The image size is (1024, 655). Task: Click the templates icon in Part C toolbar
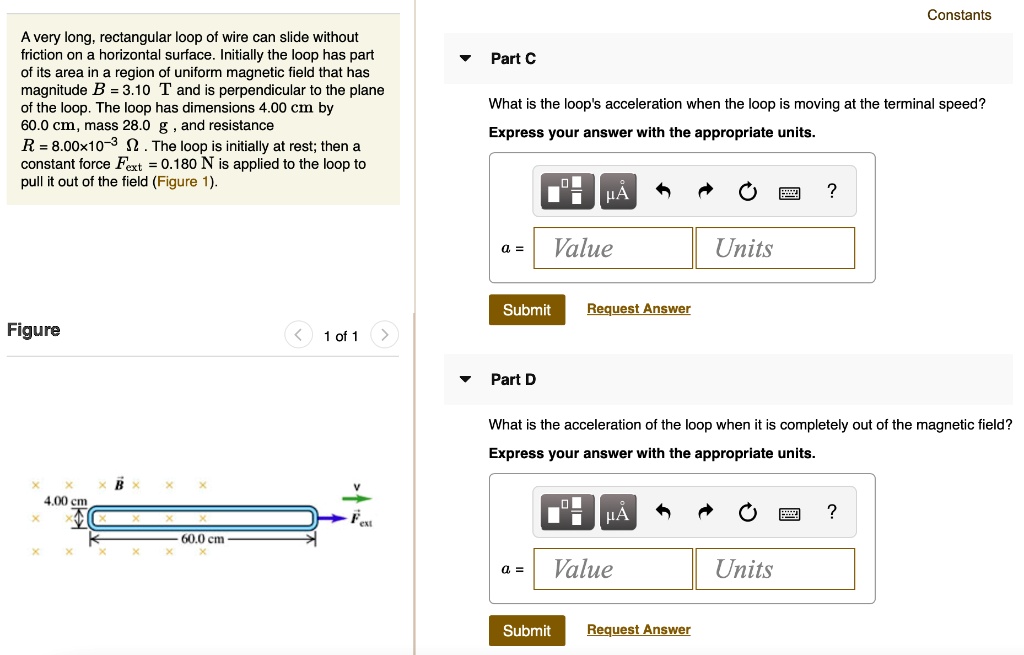568,192
